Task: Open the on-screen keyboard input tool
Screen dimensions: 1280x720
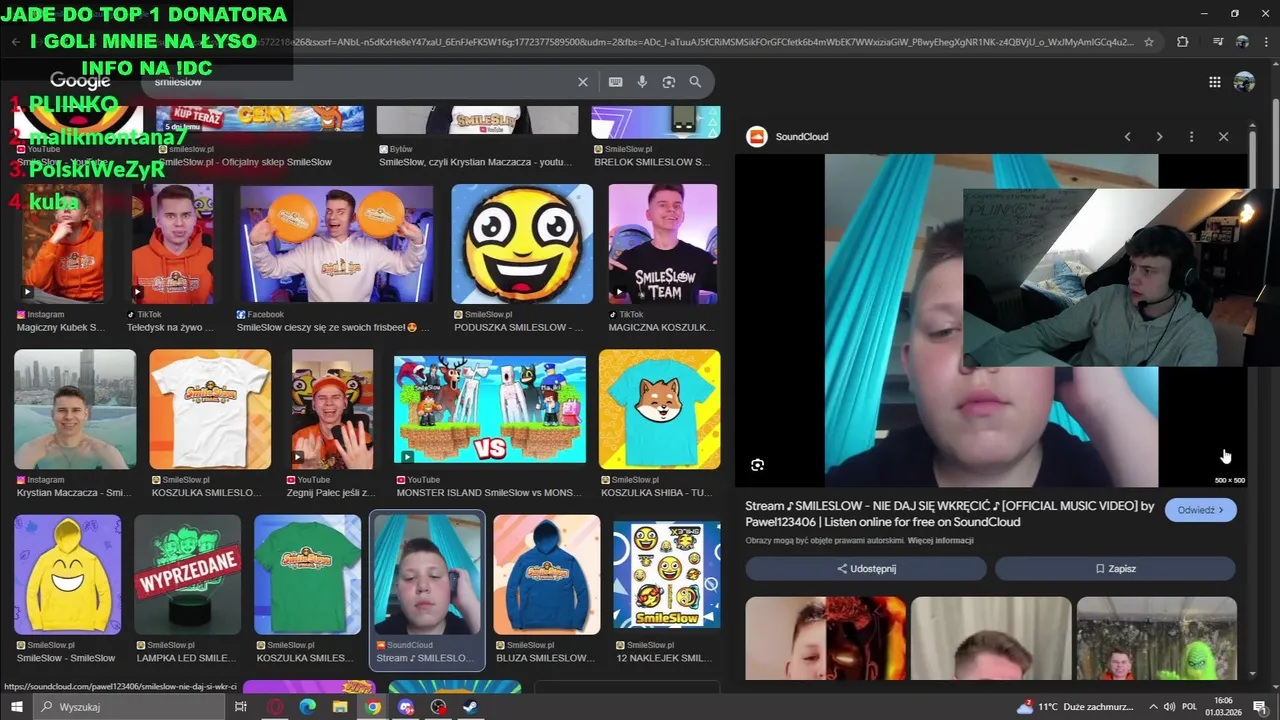Action: pos(616,82)
